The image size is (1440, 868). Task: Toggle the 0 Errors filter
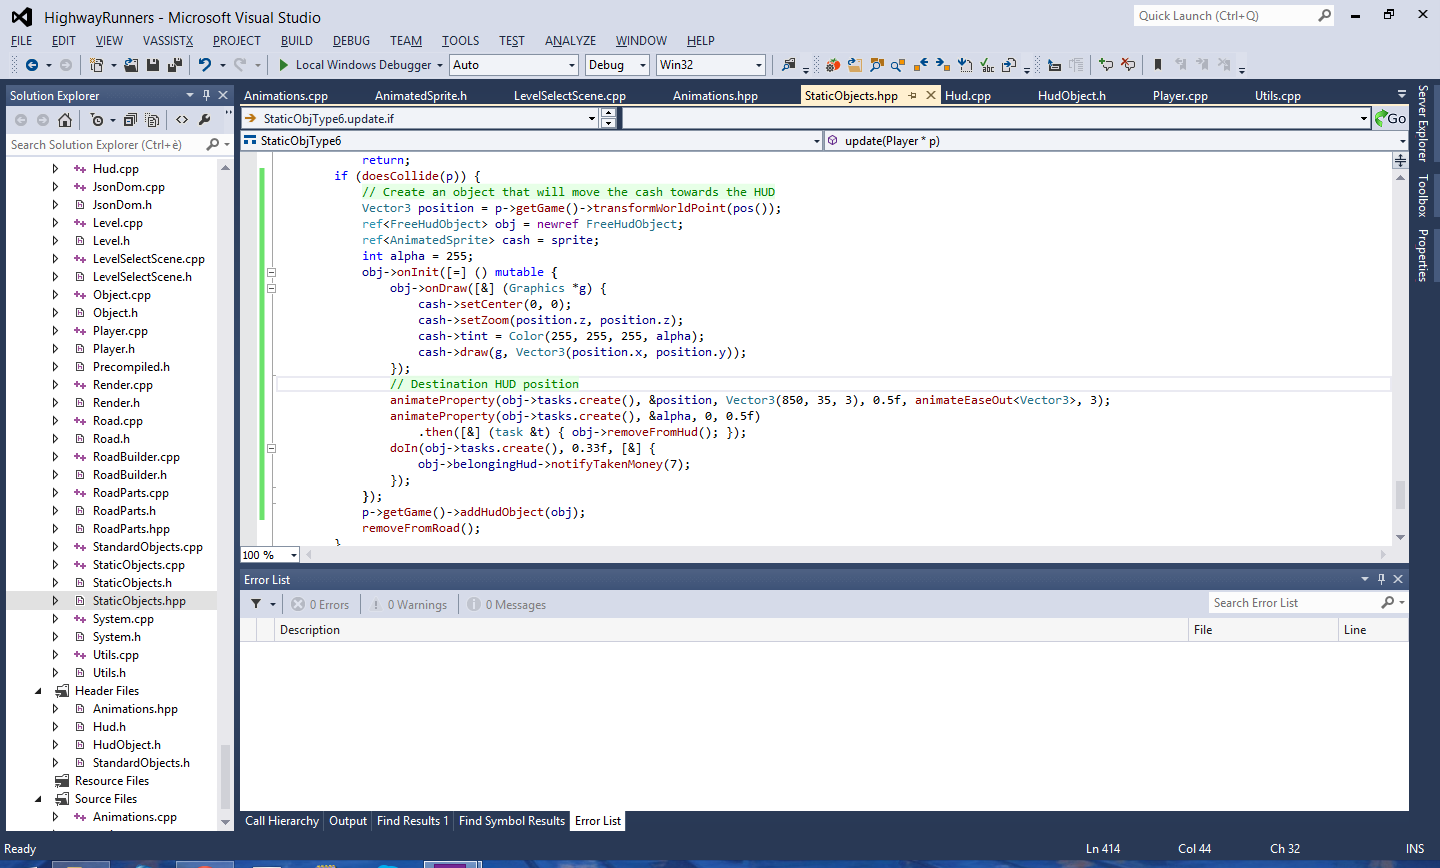[320, 605]
